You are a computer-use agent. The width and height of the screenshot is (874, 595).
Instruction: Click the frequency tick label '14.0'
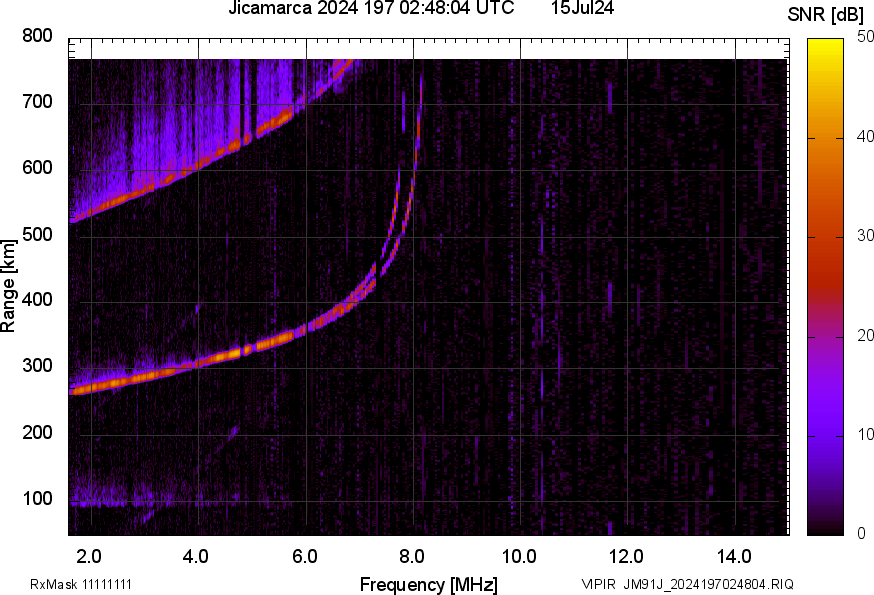pyautogui.click(x=734, y=557)
